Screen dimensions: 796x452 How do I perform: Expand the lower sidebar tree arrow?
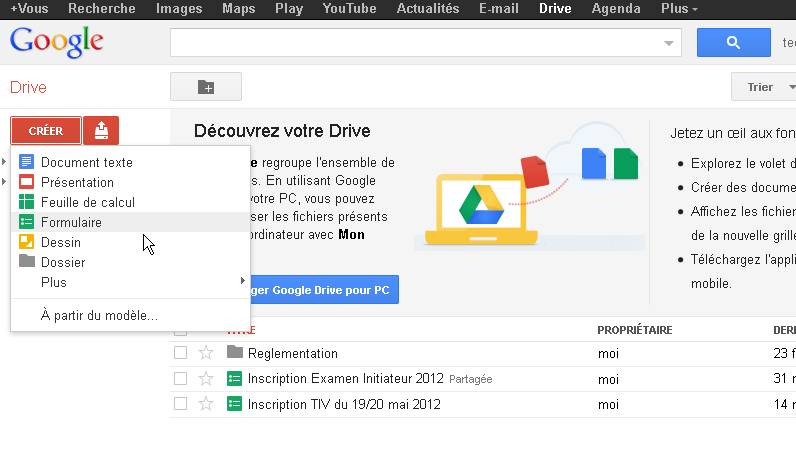[4, 182]
